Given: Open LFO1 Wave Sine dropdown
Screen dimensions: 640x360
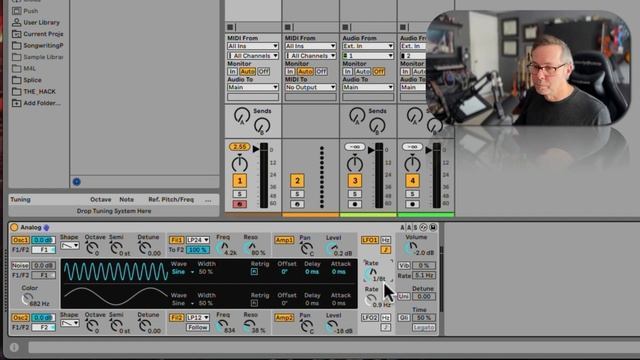Looking at the screenshot, I should pos(182,272).
